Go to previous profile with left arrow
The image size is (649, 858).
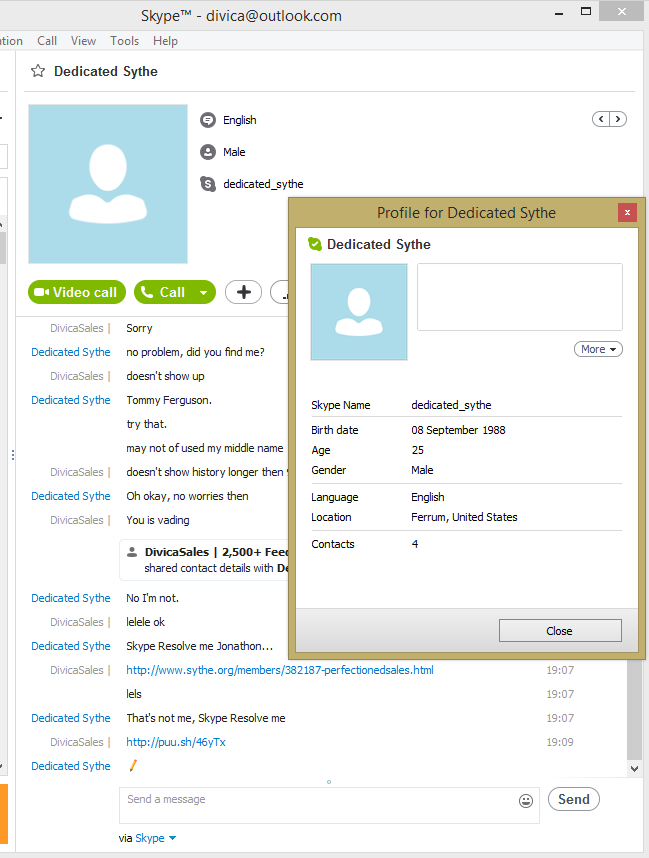pos(601,119)
